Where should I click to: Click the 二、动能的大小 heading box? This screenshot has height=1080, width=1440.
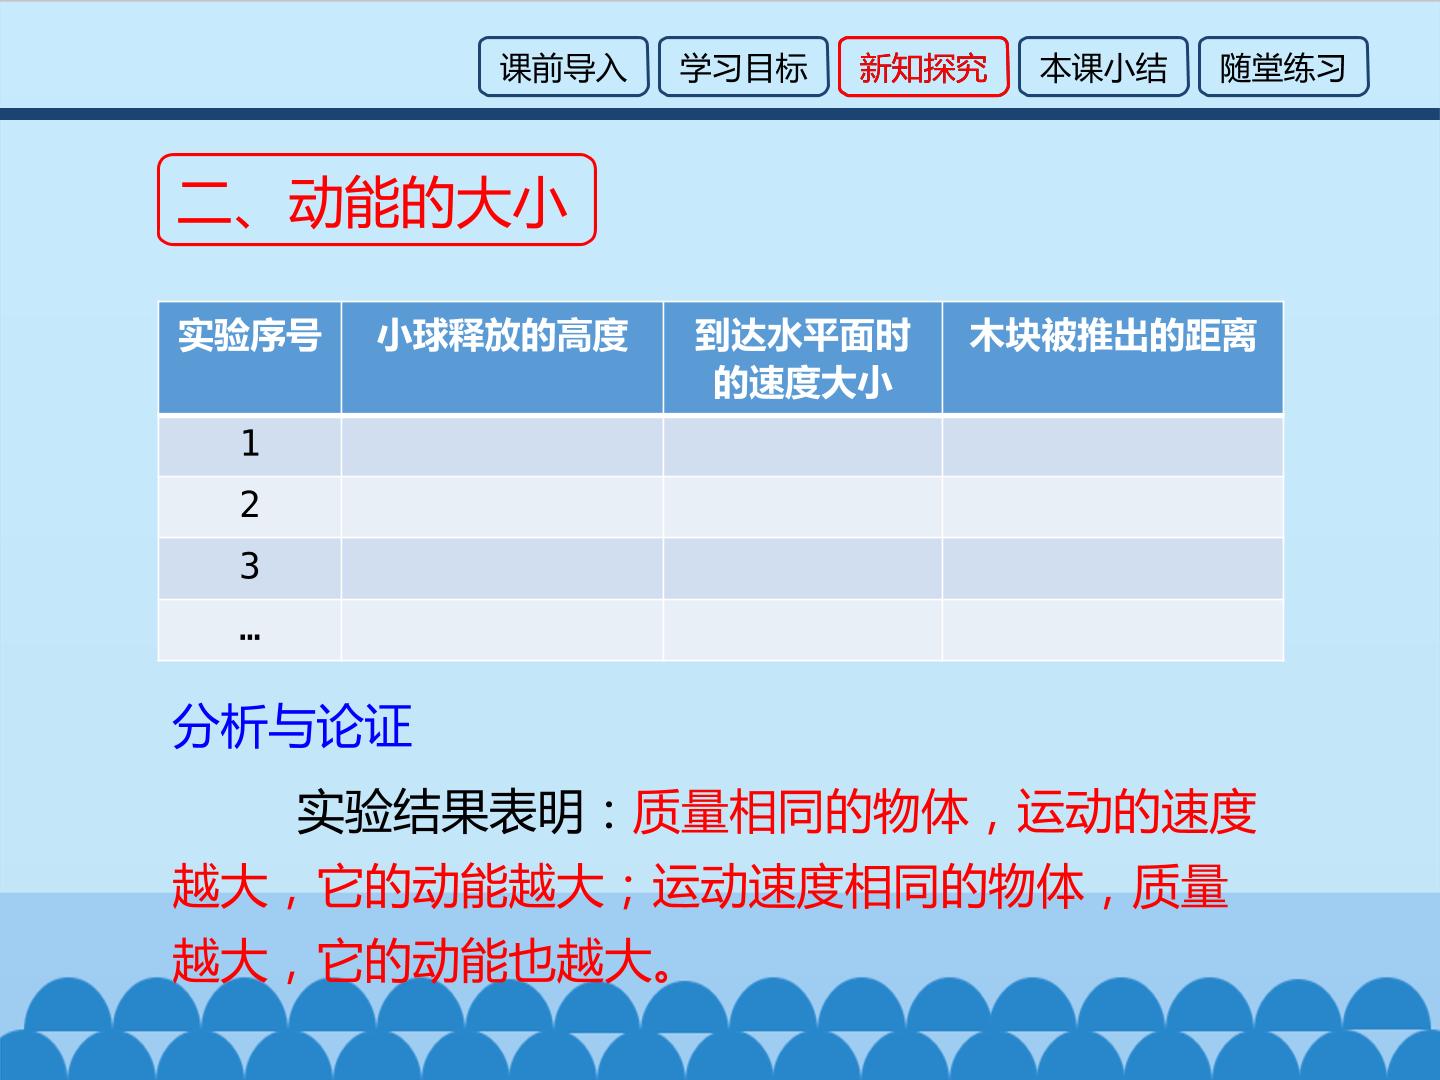pyautogui.click(x=377, y=200)
